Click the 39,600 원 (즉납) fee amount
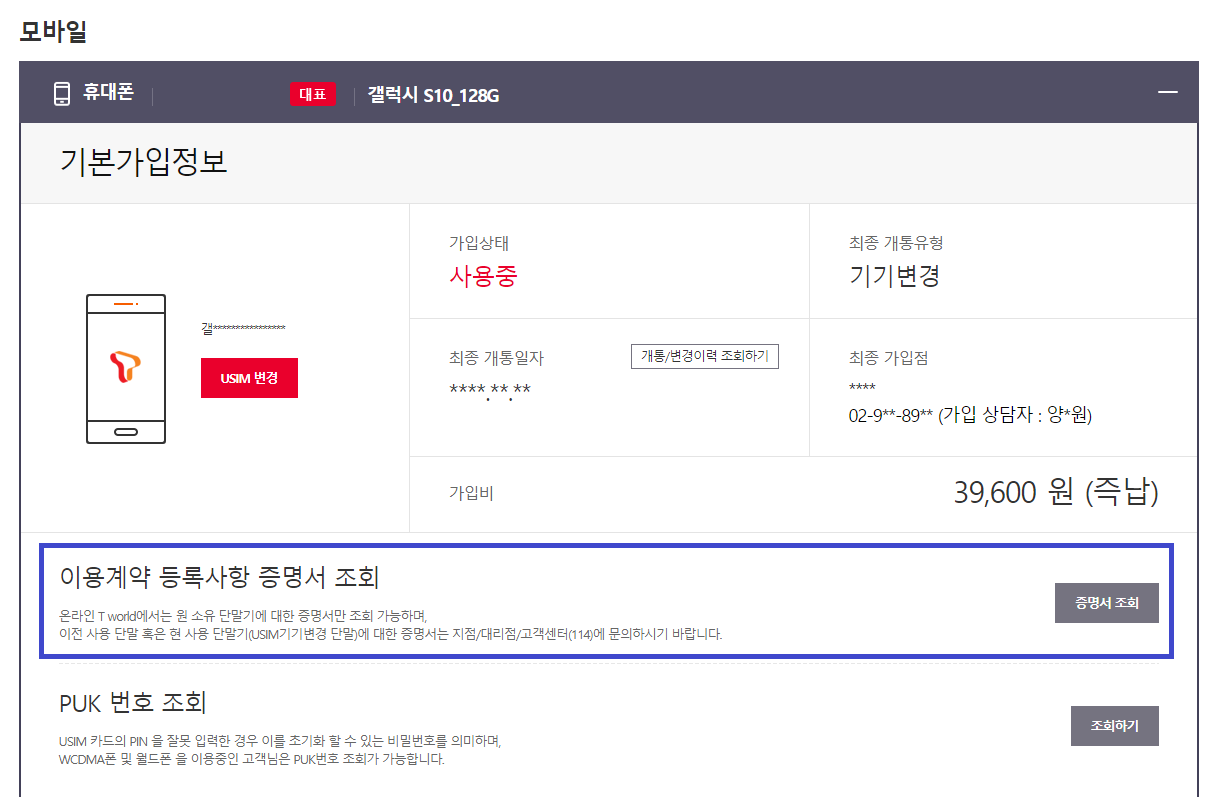This screenshot has height=797, width=1212. [1056, 492]
